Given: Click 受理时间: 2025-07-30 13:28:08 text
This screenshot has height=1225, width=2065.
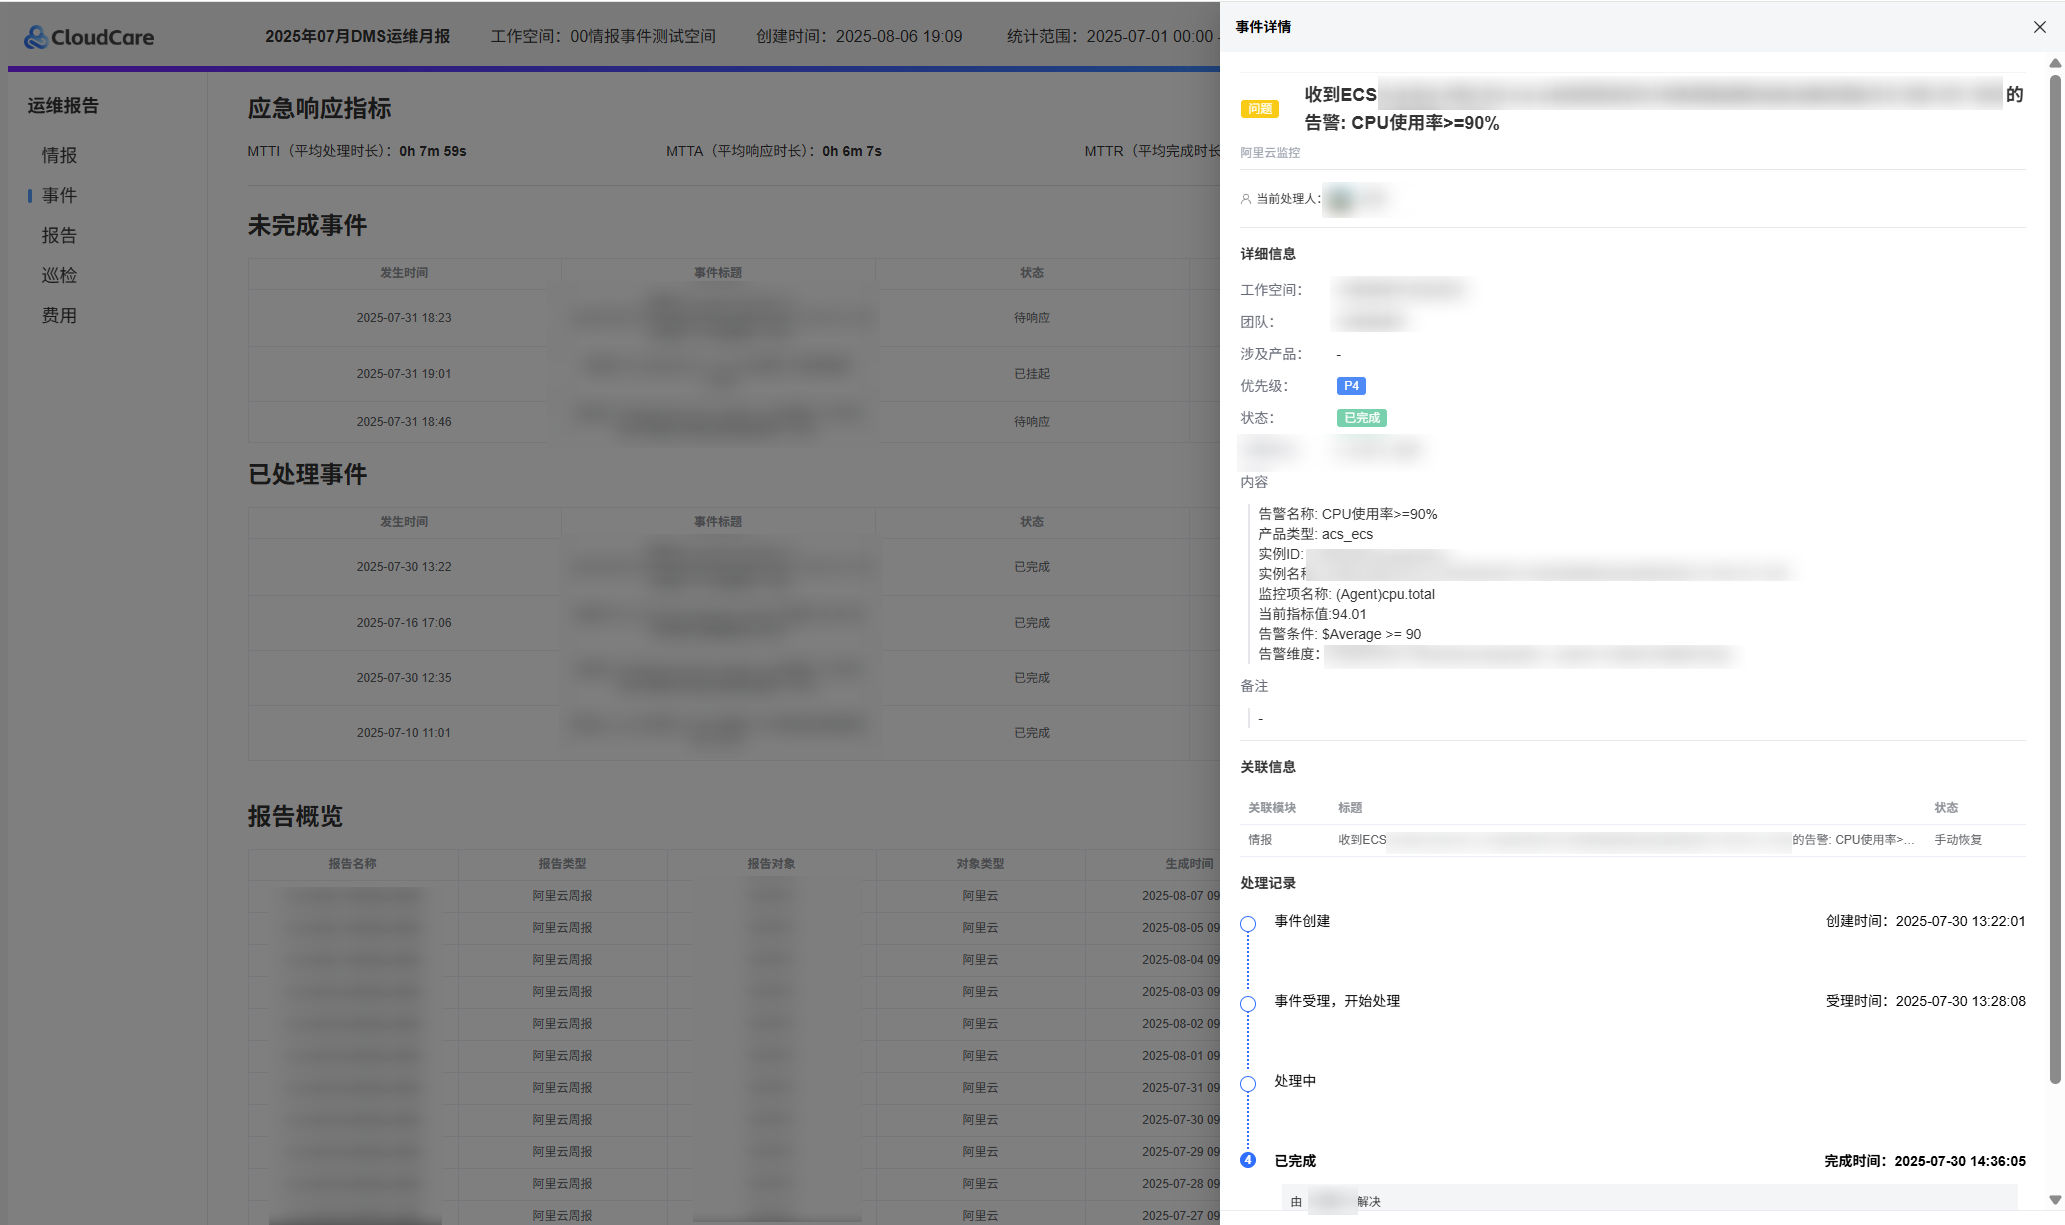Looking at the screenshot, I should click(x=1925, y=1001).
